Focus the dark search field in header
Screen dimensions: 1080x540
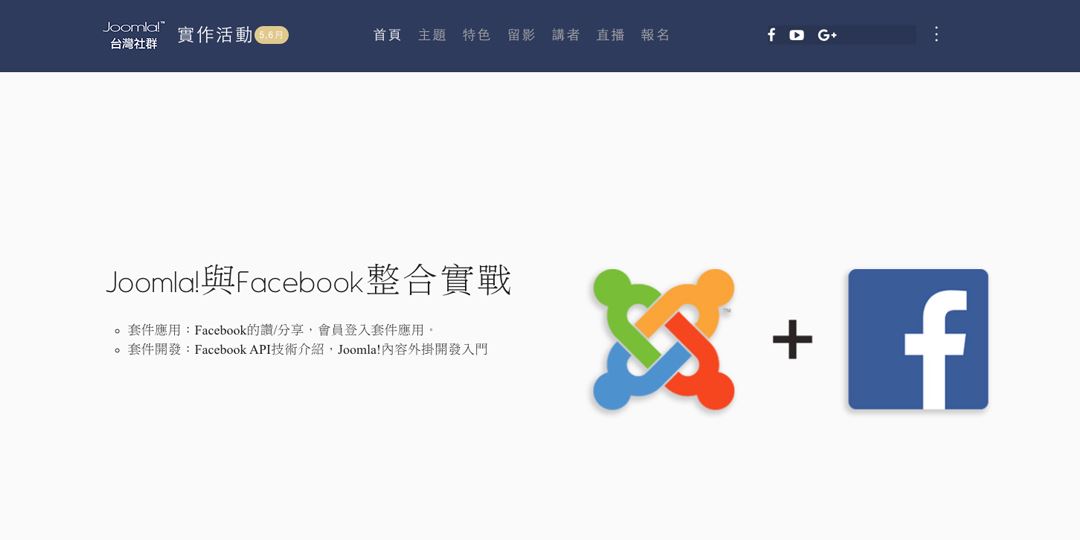point(878,35)
